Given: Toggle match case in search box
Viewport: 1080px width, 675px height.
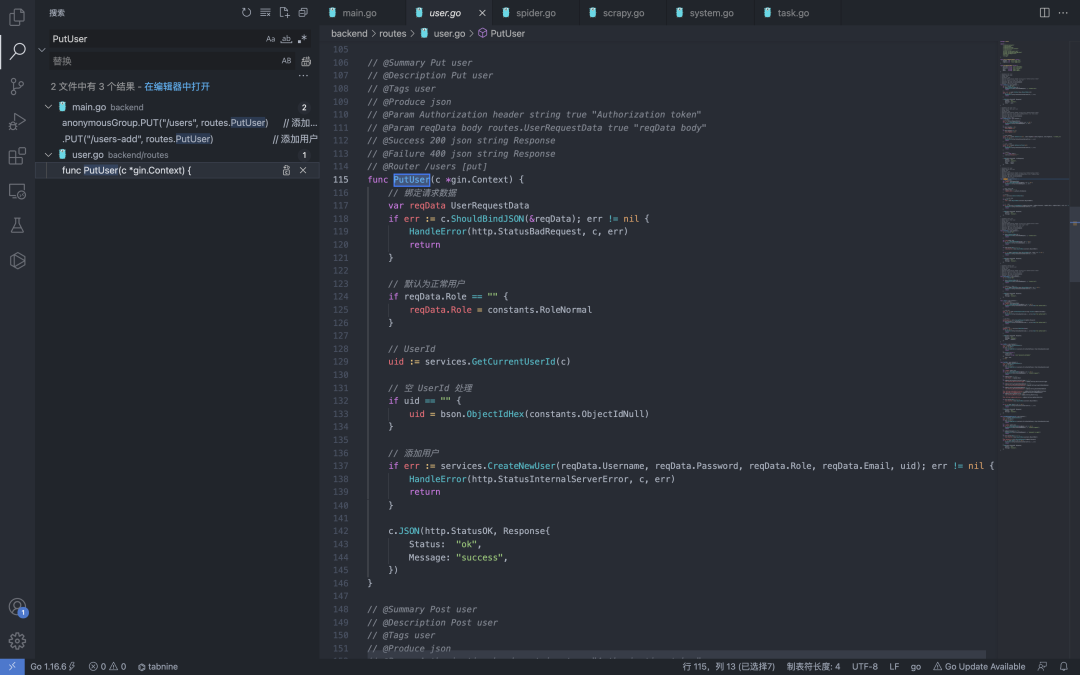Looking at the screenshot, I should tap(270, 39).
